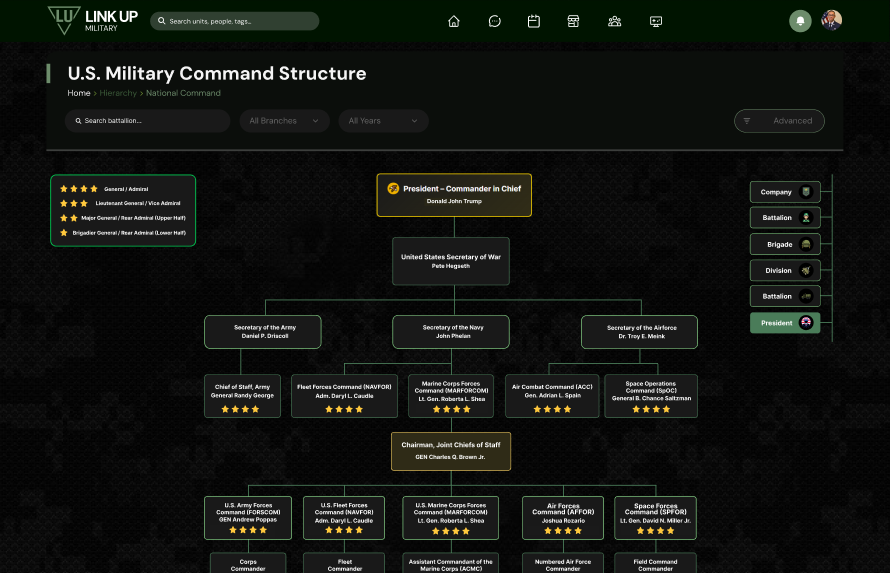Expand the All Years dropdown

point(383,121)
